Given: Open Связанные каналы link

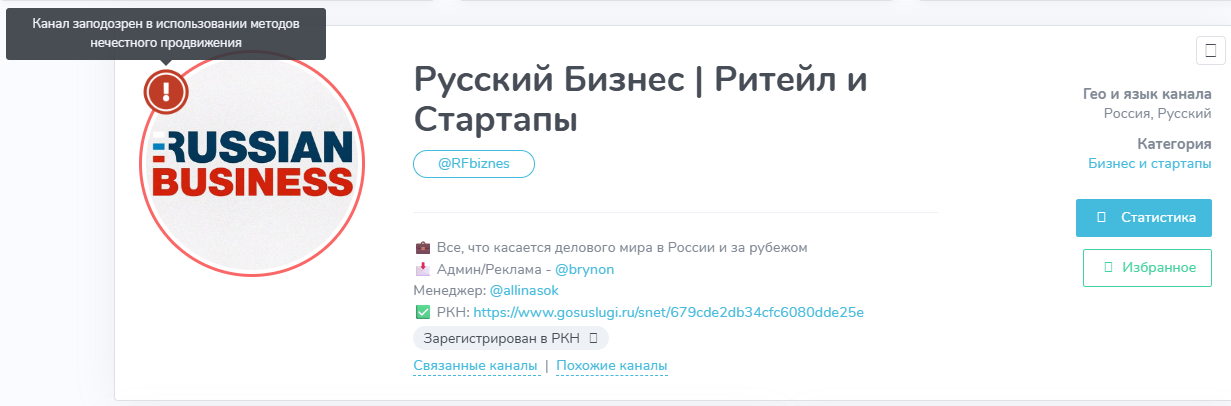Looking at the screenshot, I should pyautogui.click(x=476, y=366).
